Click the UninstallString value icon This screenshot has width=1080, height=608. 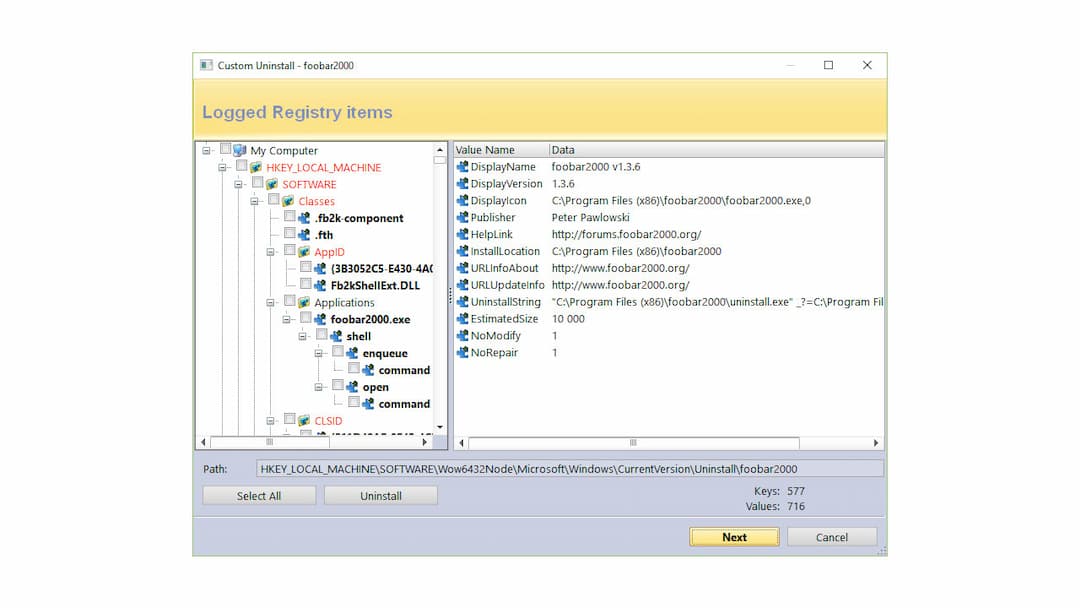(464, 301)
